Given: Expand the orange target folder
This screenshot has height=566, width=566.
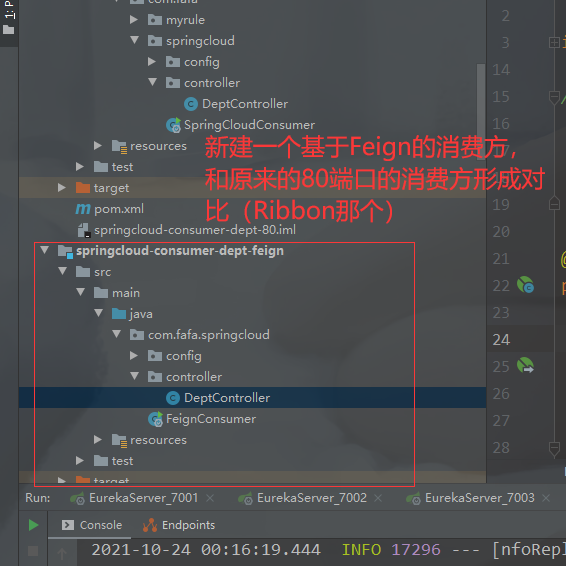Looking at the screenshot, I should pos(61,188).
